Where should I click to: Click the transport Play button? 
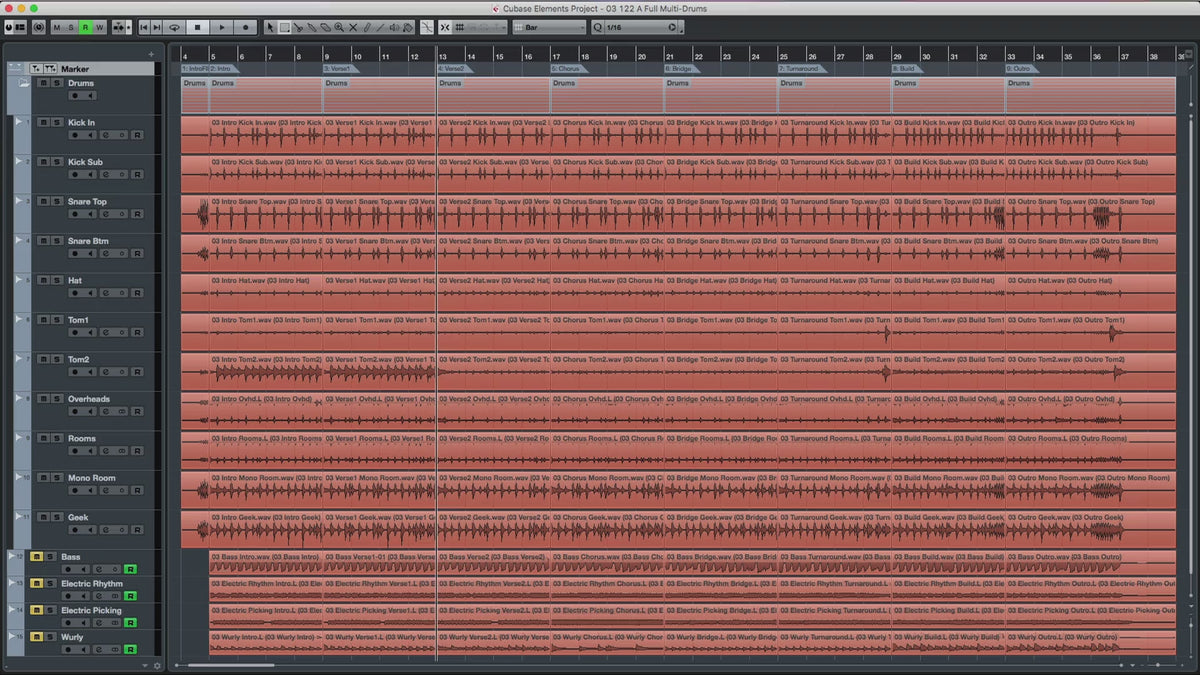click(222, 28)
